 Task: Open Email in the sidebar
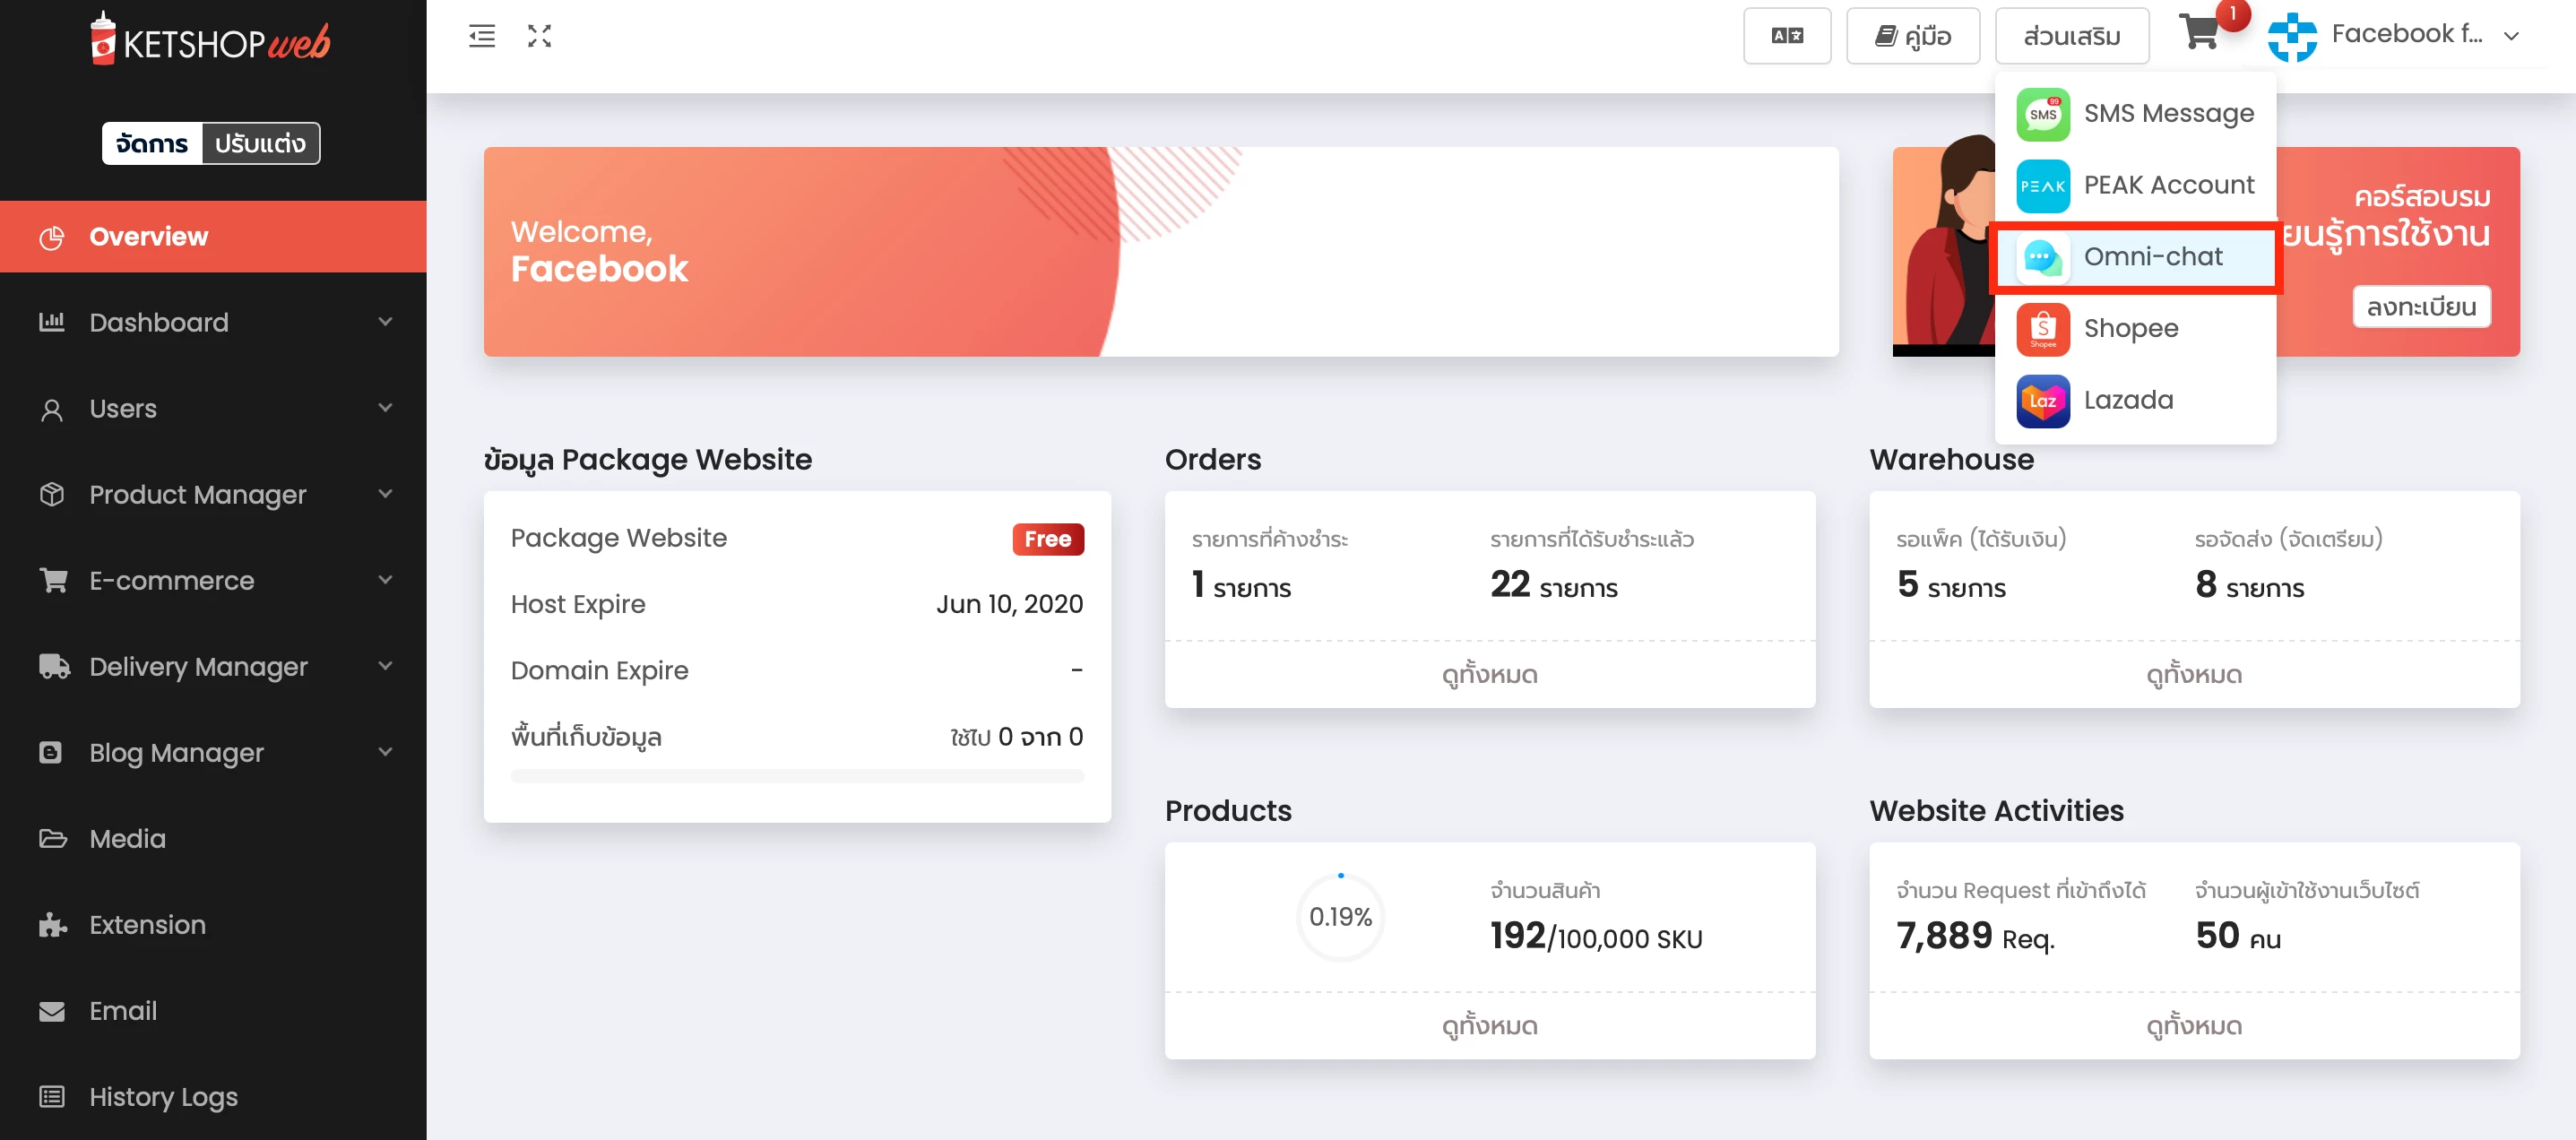213,1011
